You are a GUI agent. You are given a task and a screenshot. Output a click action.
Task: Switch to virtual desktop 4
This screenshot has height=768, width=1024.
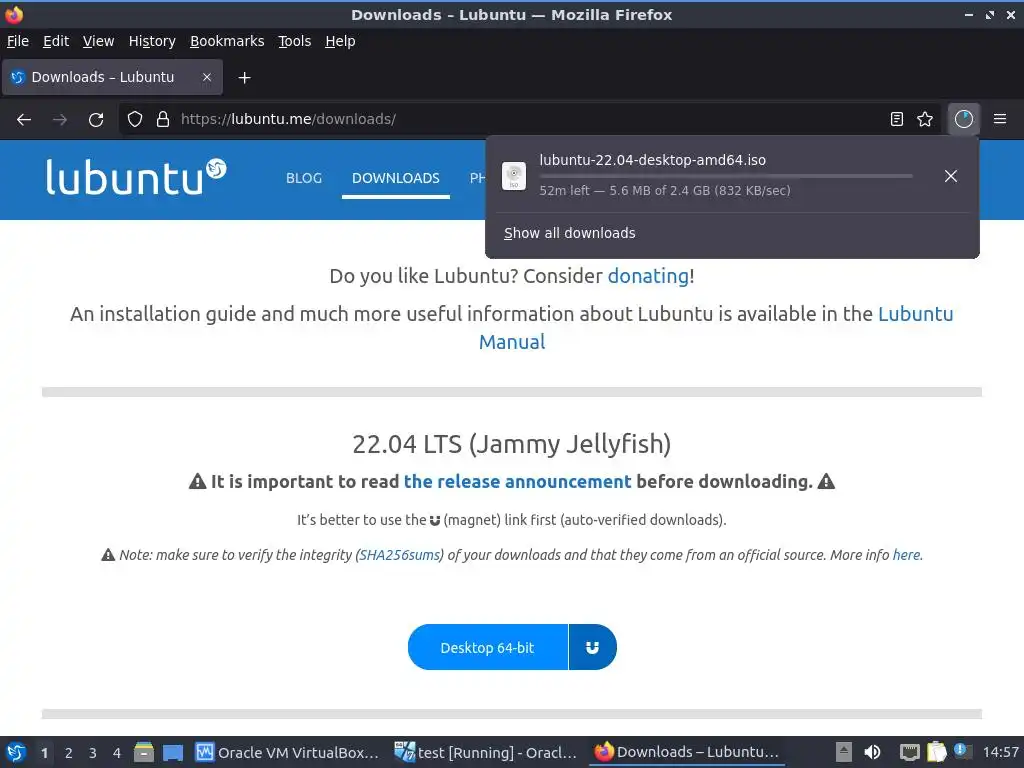coord(117,752)
